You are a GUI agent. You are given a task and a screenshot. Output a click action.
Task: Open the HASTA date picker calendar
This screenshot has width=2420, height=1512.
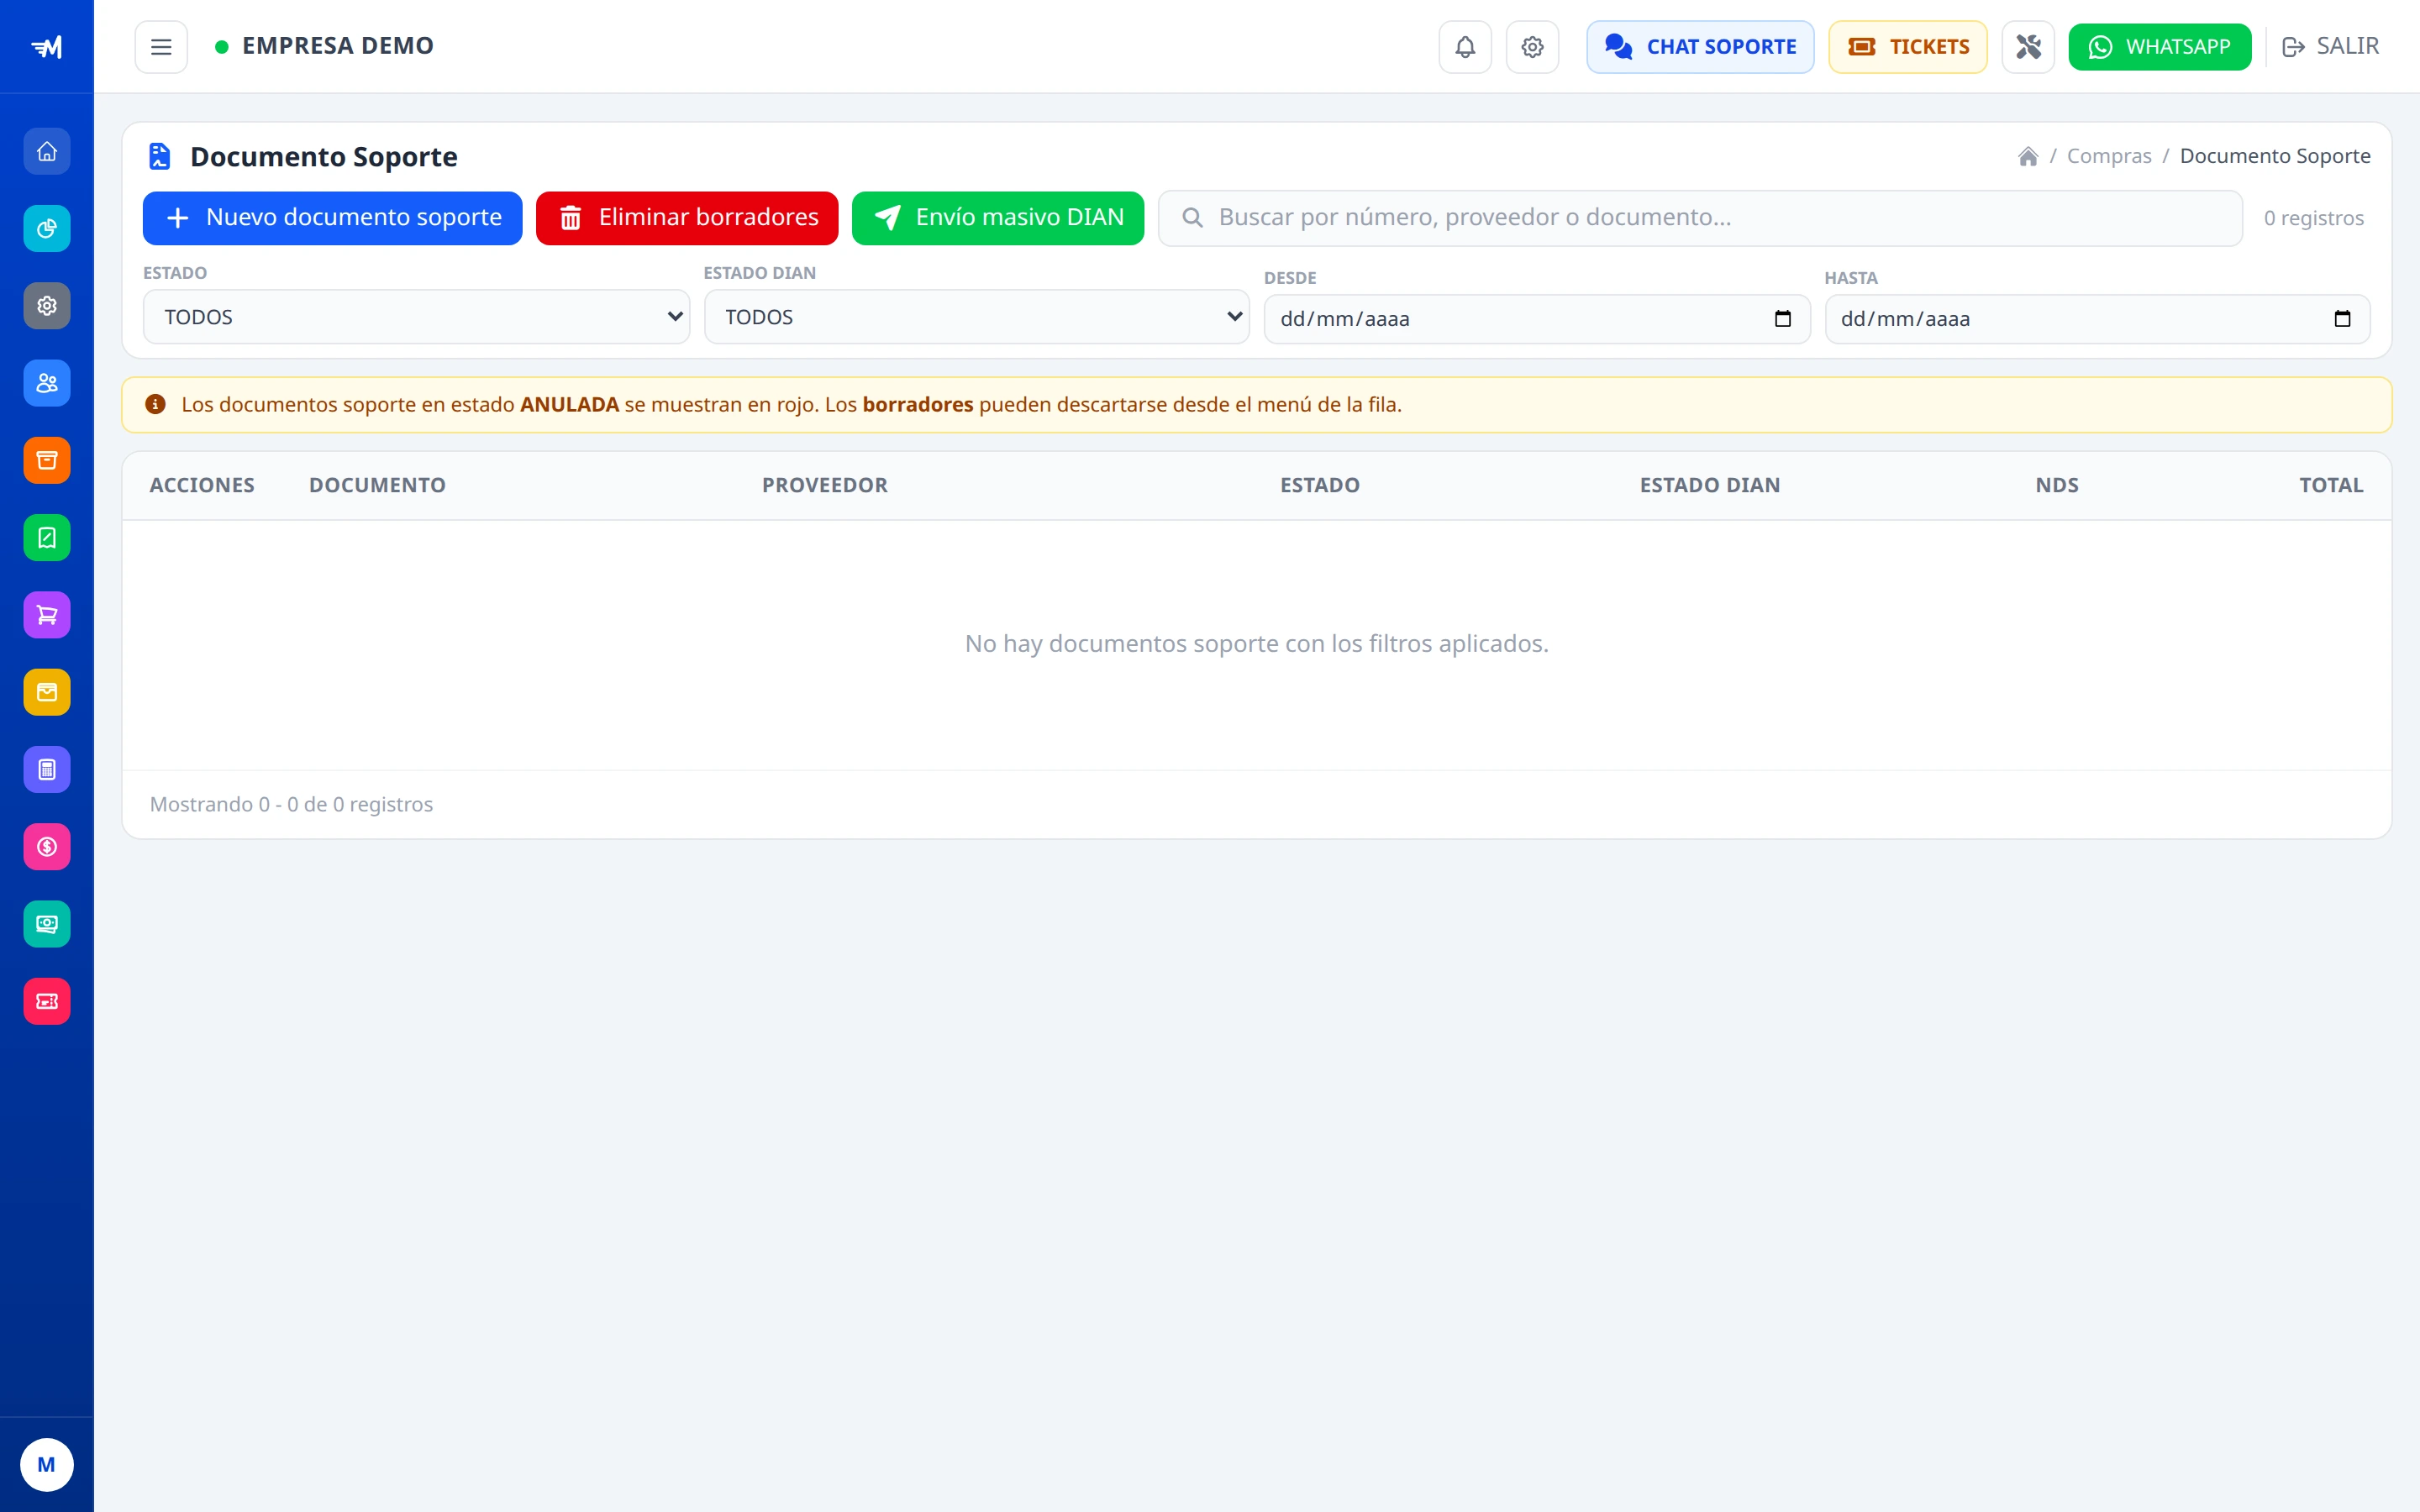tap(2342, 319)
